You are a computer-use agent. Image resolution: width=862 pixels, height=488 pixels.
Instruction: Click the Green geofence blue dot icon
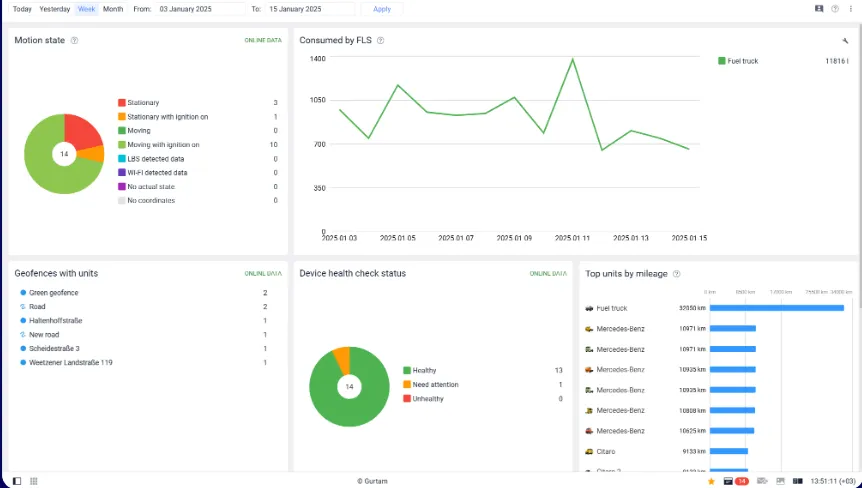click(23, 293)
